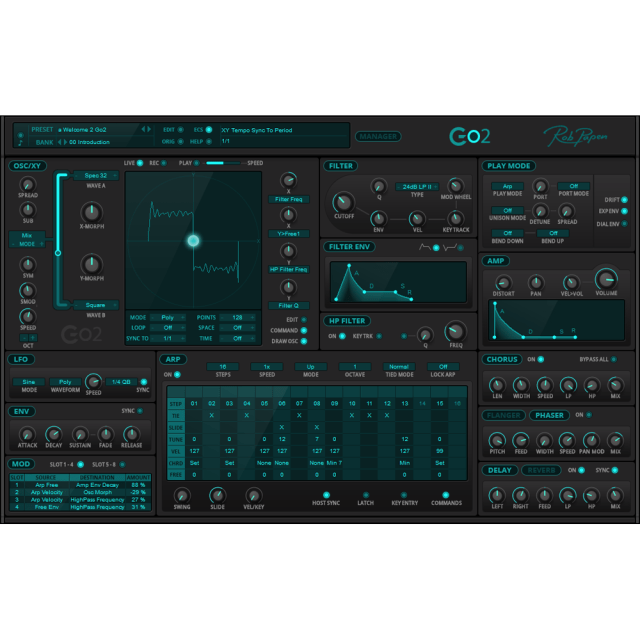
Task: Open WAVE A Spec 32 waveform selector
Action: [x=96, y=176]
